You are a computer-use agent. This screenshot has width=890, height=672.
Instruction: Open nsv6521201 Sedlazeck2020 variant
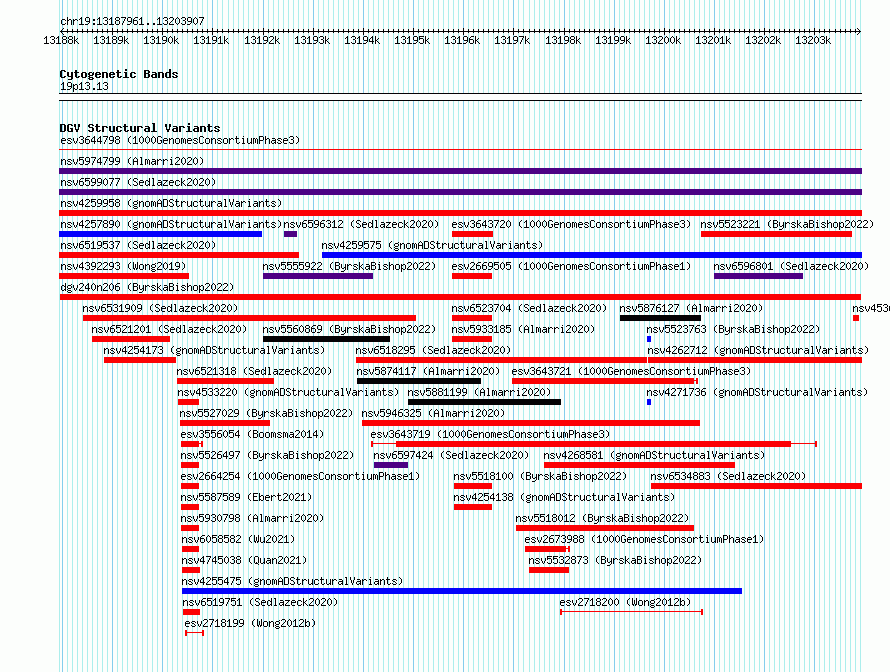click(x=169, y=329)
